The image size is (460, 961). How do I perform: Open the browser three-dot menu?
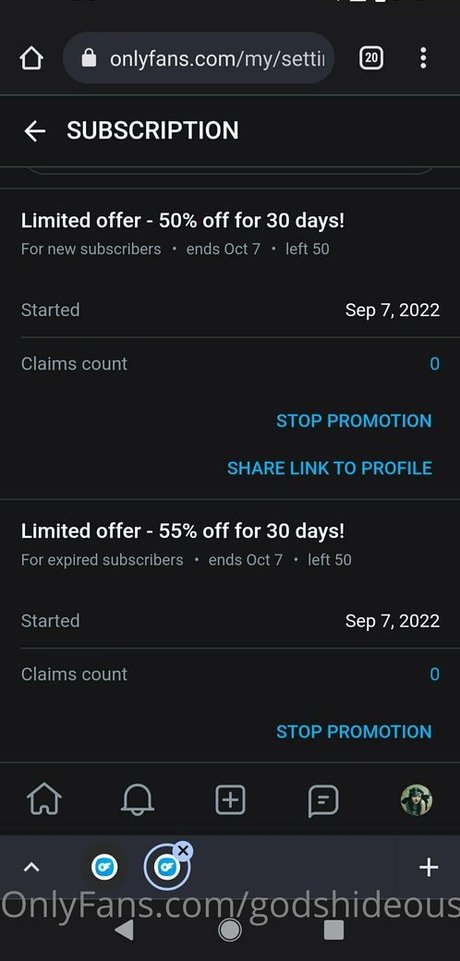(x=423, y=59)
